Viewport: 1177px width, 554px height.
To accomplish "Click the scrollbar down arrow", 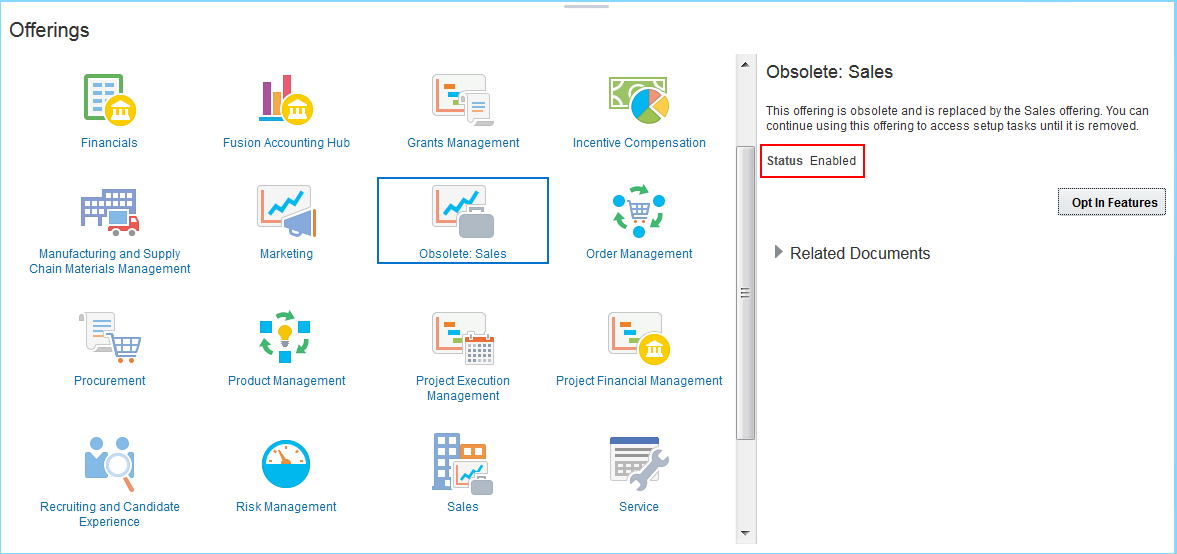I will 745,533.
